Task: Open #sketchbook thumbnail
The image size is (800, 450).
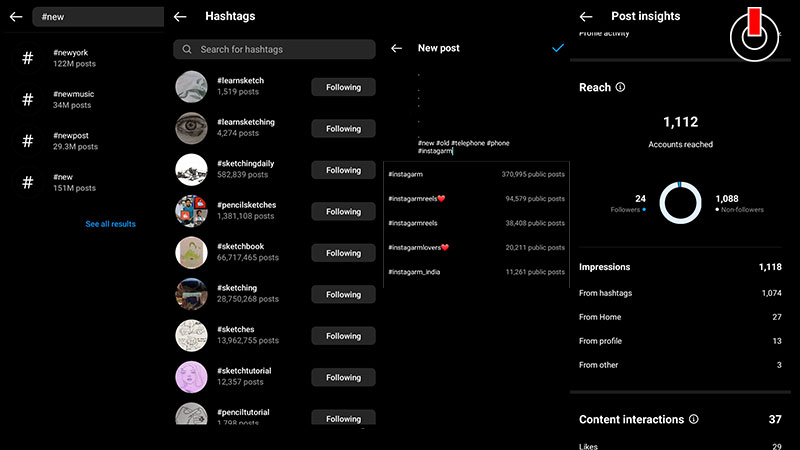Action: coord(191,253)
